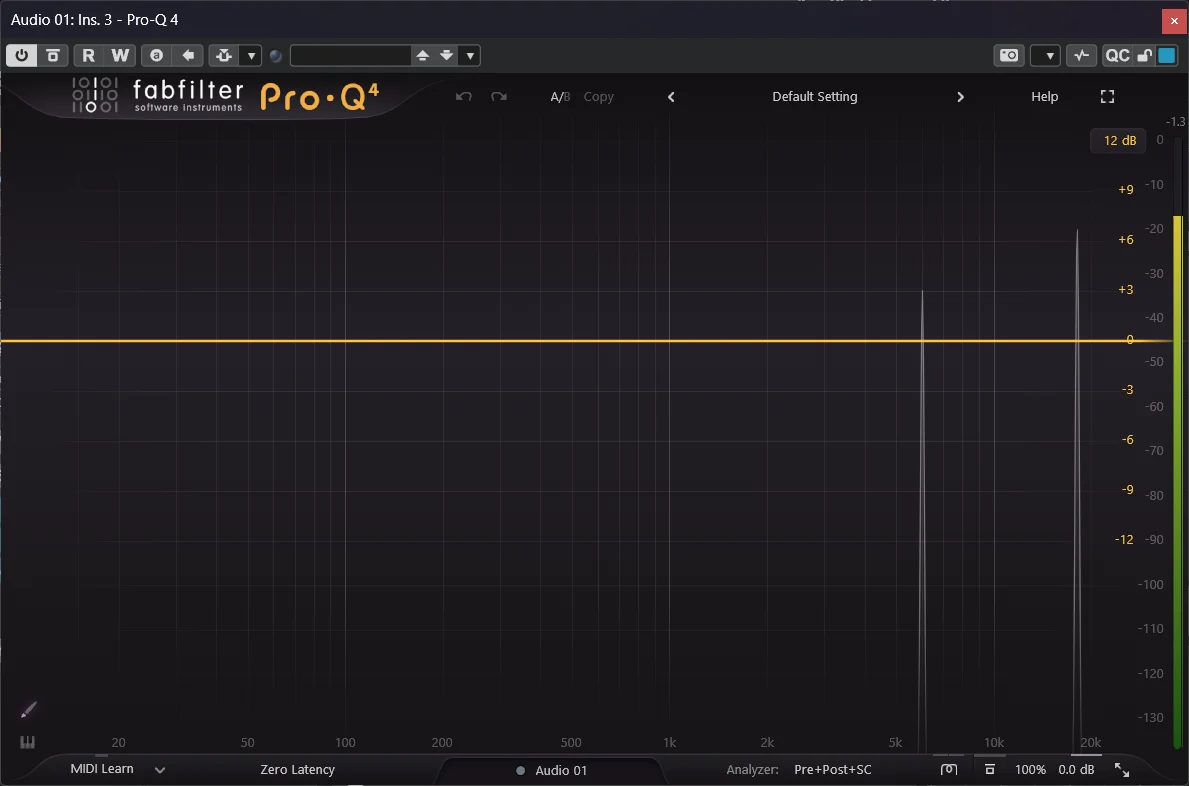This screenshot has height=786, width=1189.
Task: Toggle full screen mode icon
Action: (1107, 96)
